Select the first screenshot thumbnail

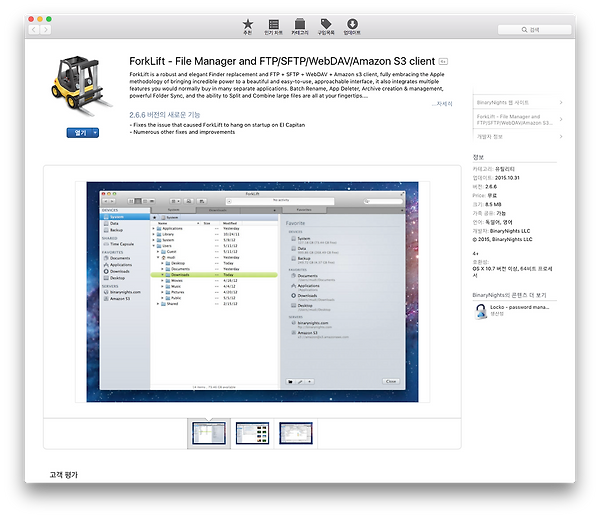(x=209, y=433)
